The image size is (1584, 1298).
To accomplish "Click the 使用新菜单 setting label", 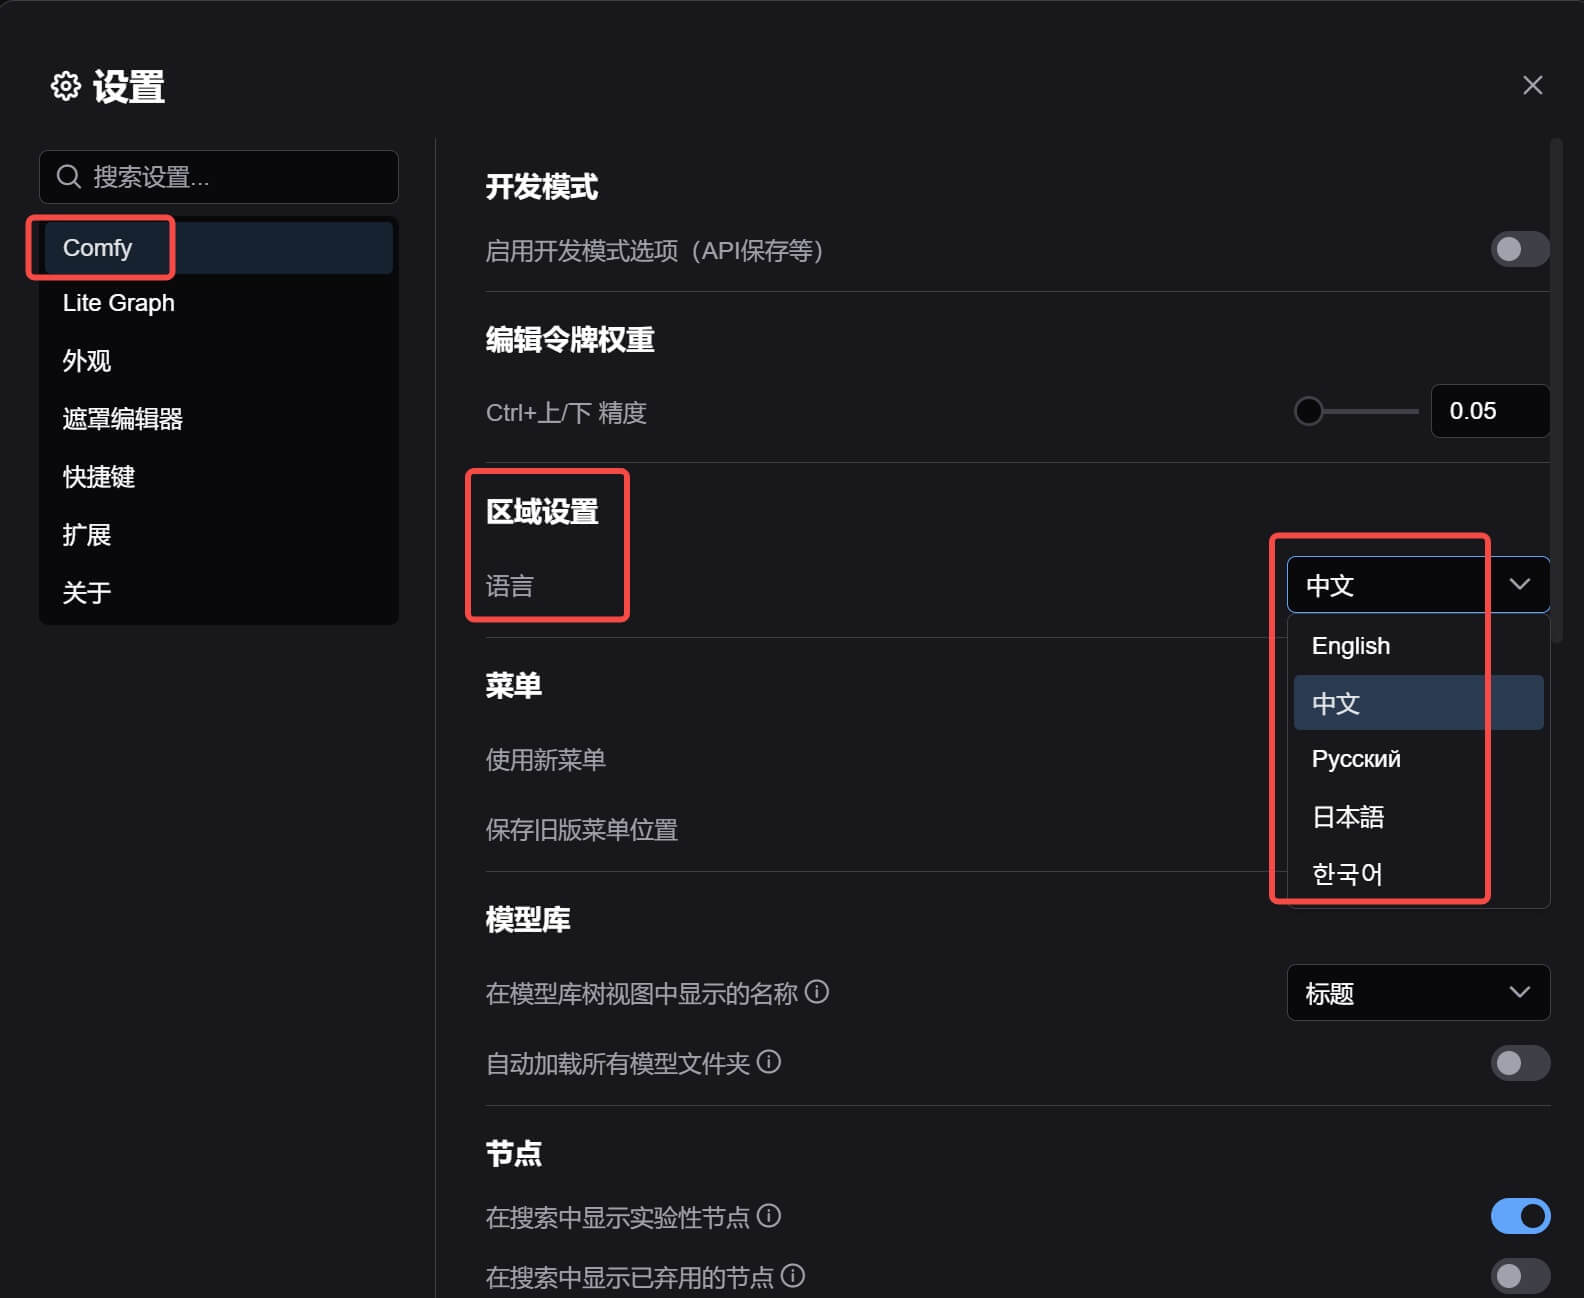I will pos(546,760).
